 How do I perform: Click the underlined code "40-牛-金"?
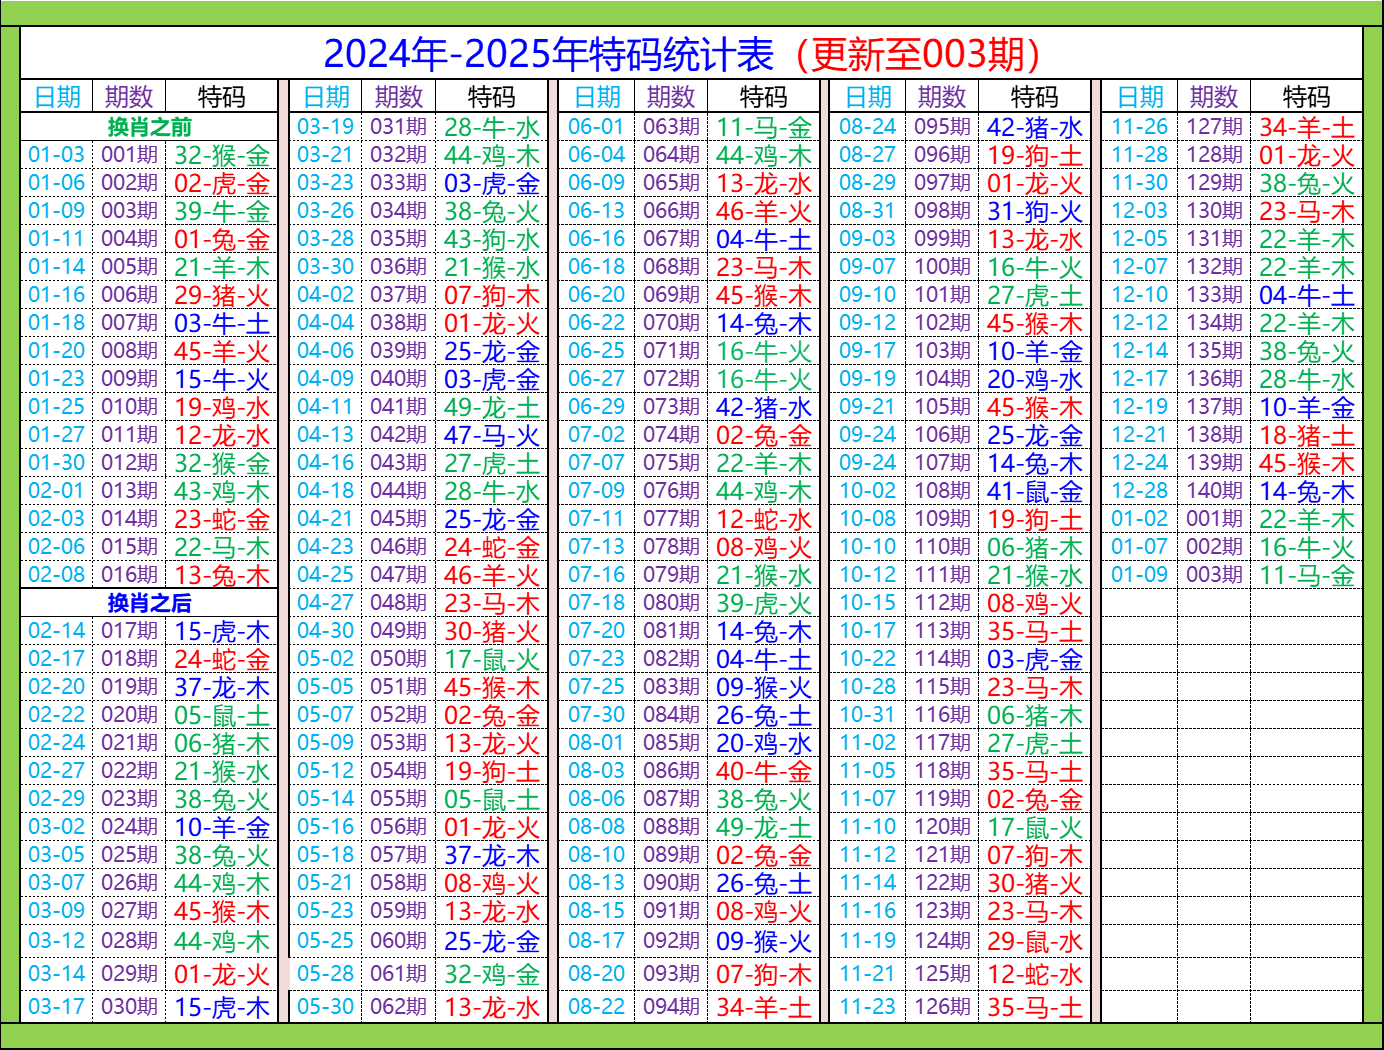tap(763, 771)
